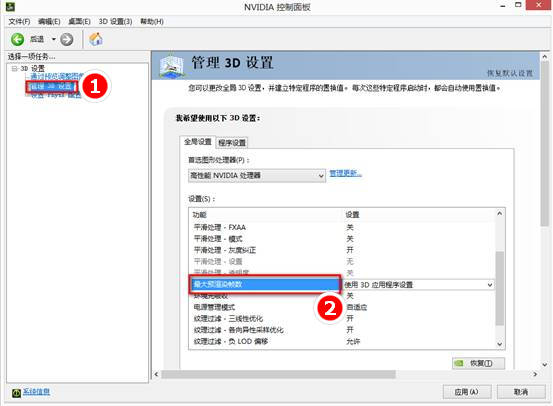553x406 pixels.
Task: Click the NVIDIA icon on 恢复 button
Action: (x=459, y=363)
